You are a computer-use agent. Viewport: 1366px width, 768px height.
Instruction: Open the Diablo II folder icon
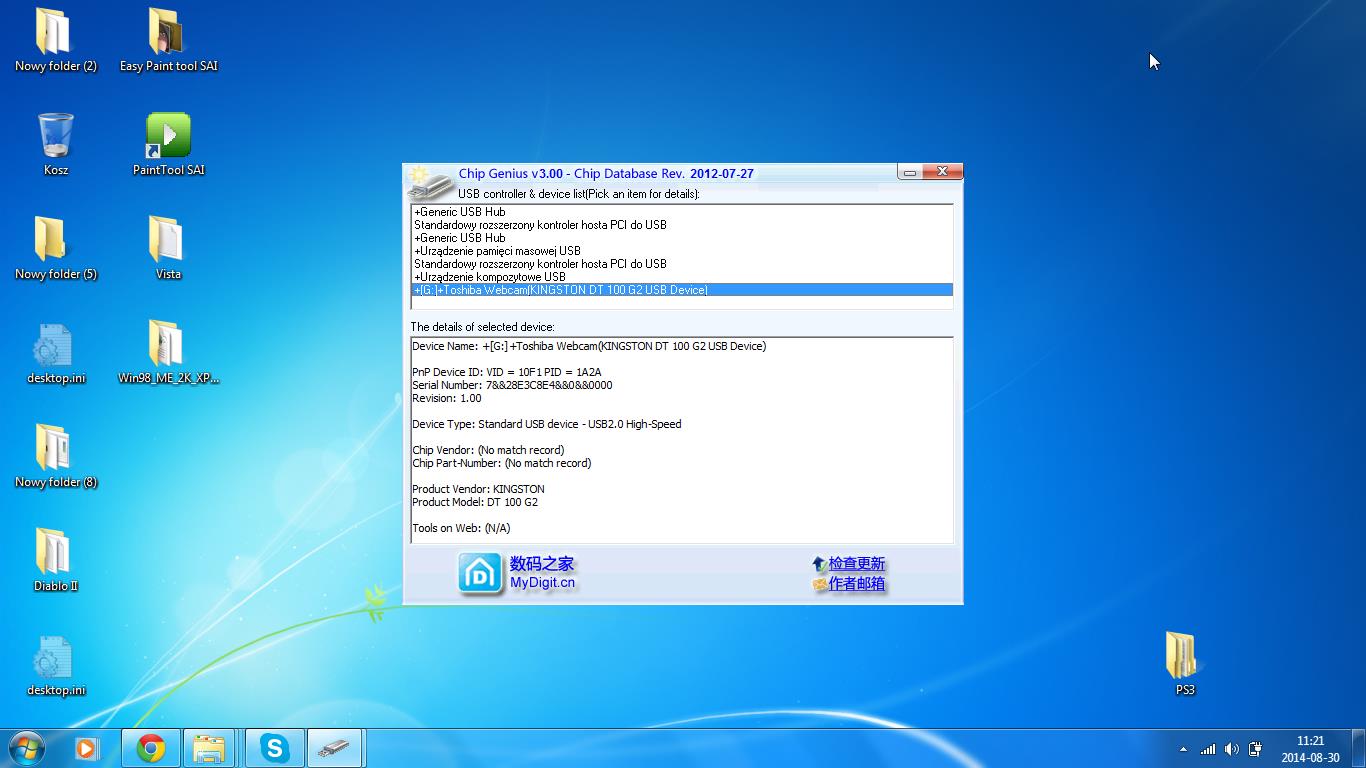(x=56, y=561)
